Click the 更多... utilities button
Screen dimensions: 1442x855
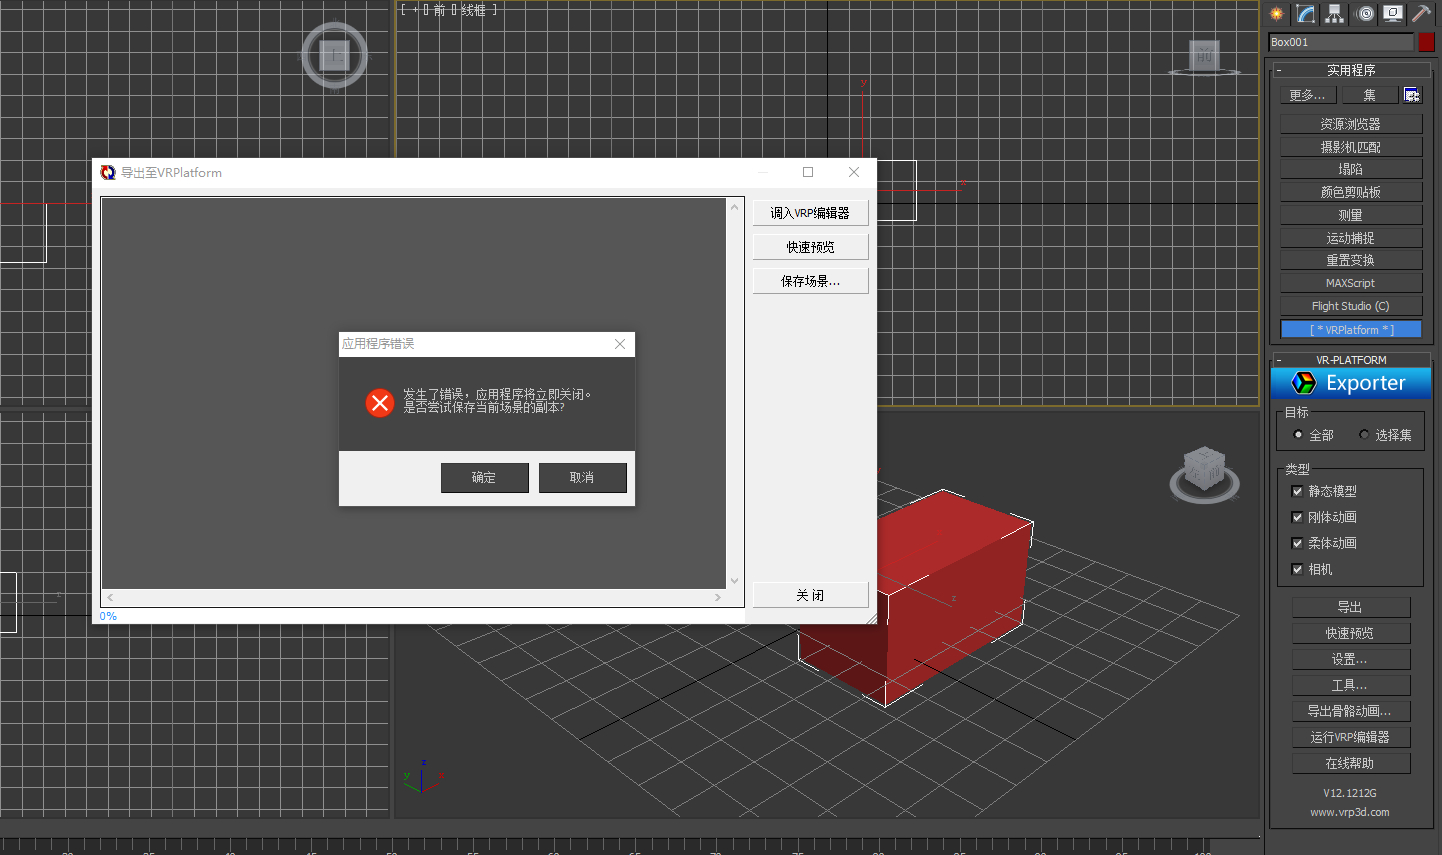pyautogui.click(x=1308, y=95)
